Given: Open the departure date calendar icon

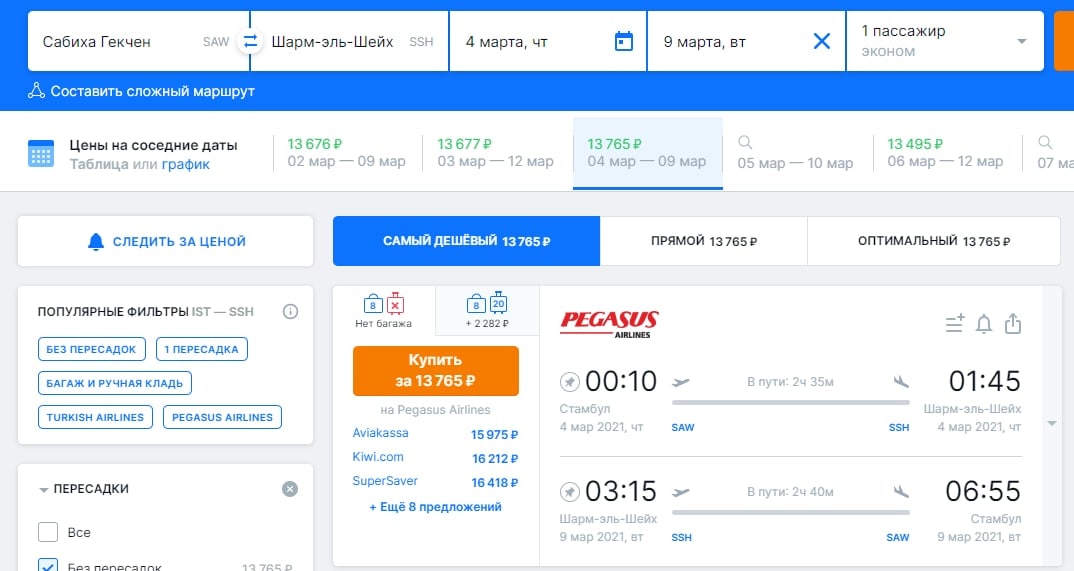Looking at the screenshot, I should [623, 41].
